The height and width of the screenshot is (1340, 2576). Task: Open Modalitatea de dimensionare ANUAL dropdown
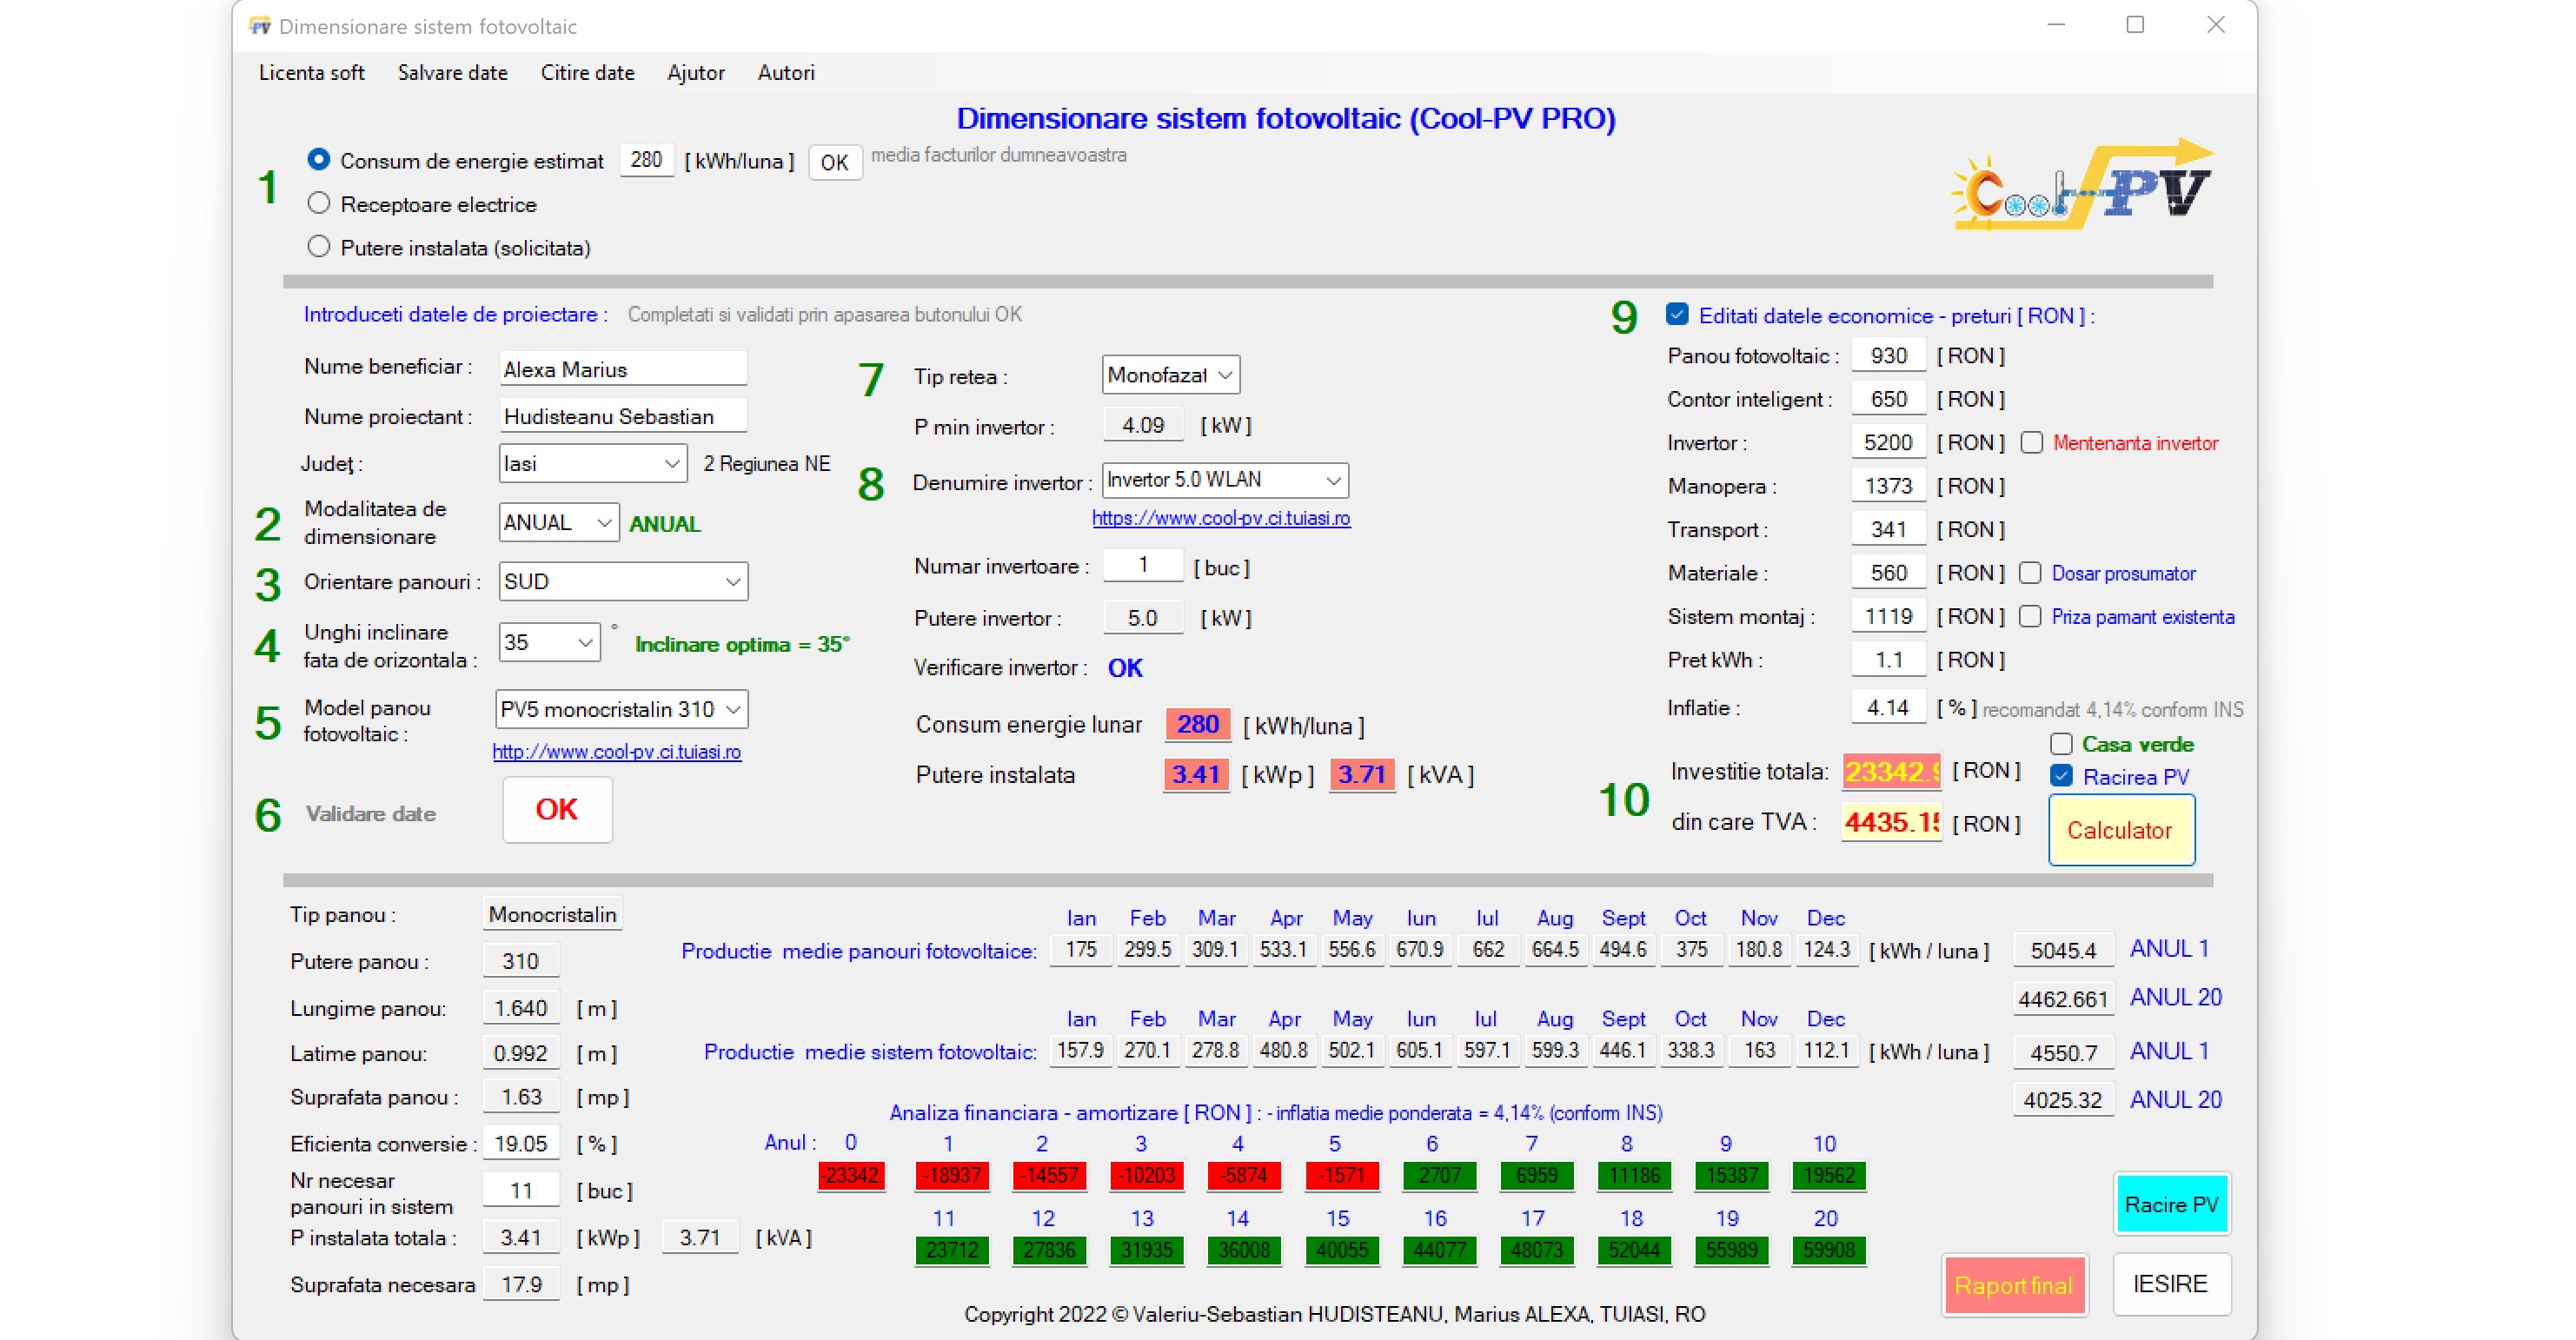pyautogui.click(x=558, y=522)
